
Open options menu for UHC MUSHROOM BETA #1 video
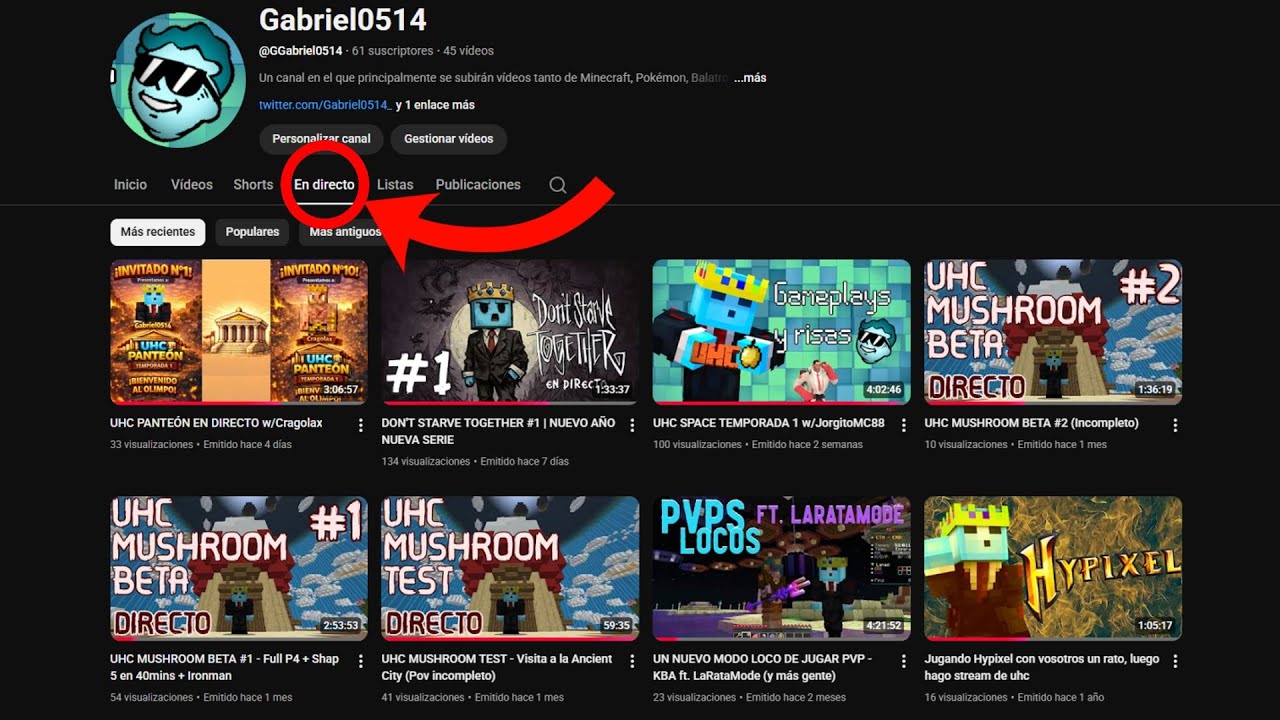361,661
